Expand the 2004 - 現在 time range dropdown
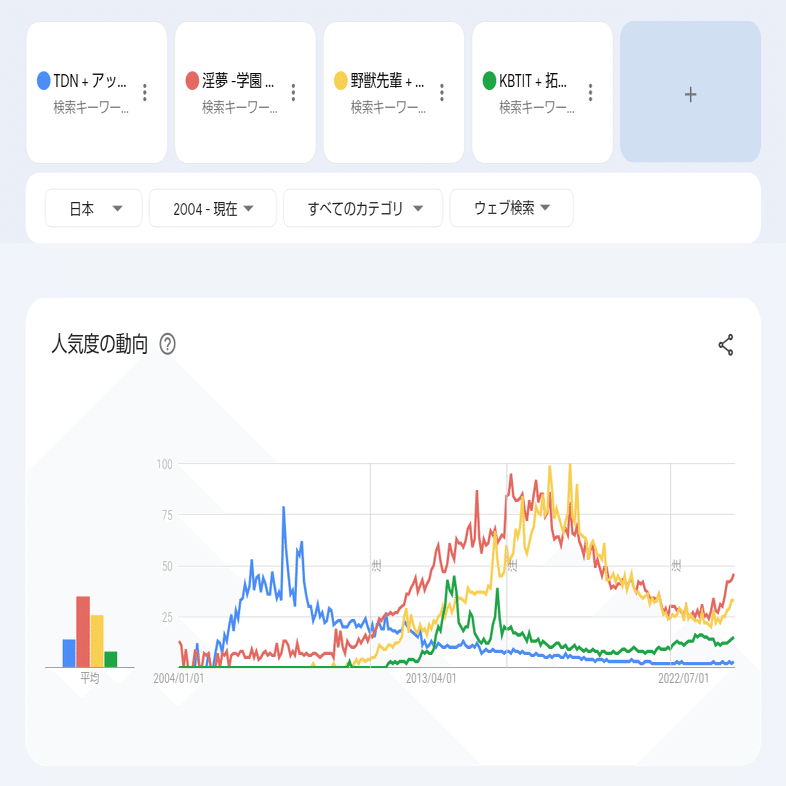This screenshot has height=786, width=786. point(211,208)
